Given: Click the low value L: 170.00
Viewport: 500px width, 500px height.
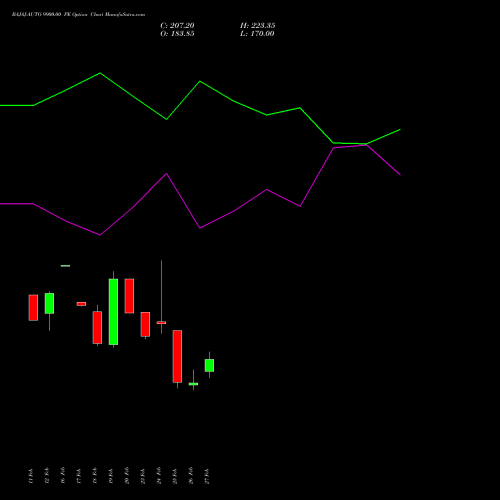Looking at the screenshot, I should (x=257, y=34).
